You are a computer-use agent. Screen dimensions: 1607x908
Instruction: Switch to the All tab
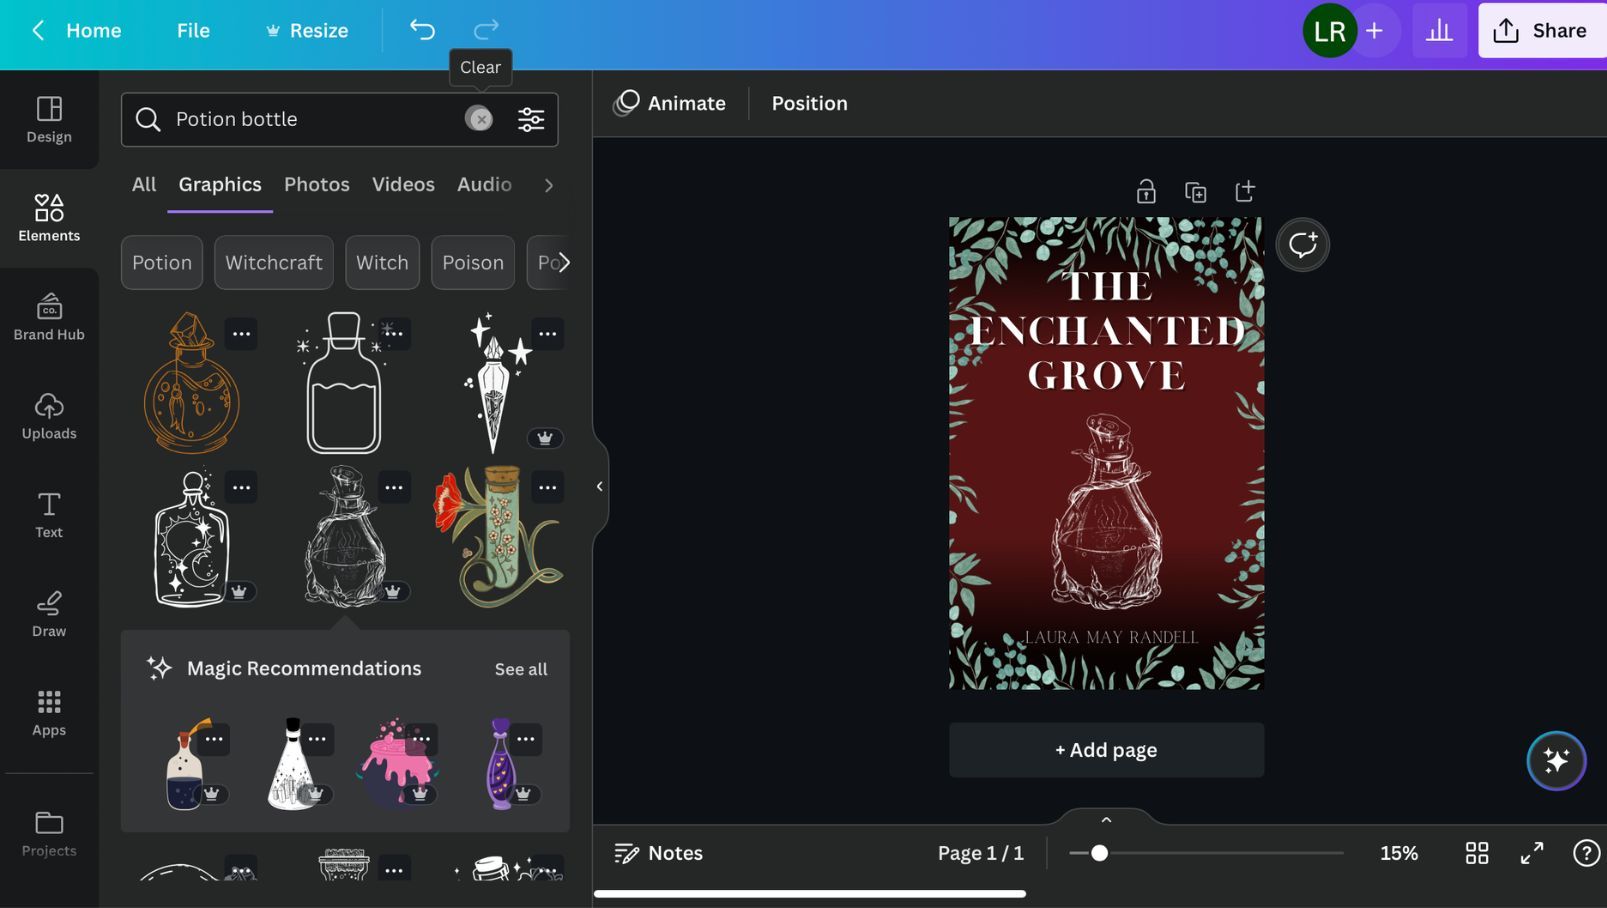click(144, 184)
